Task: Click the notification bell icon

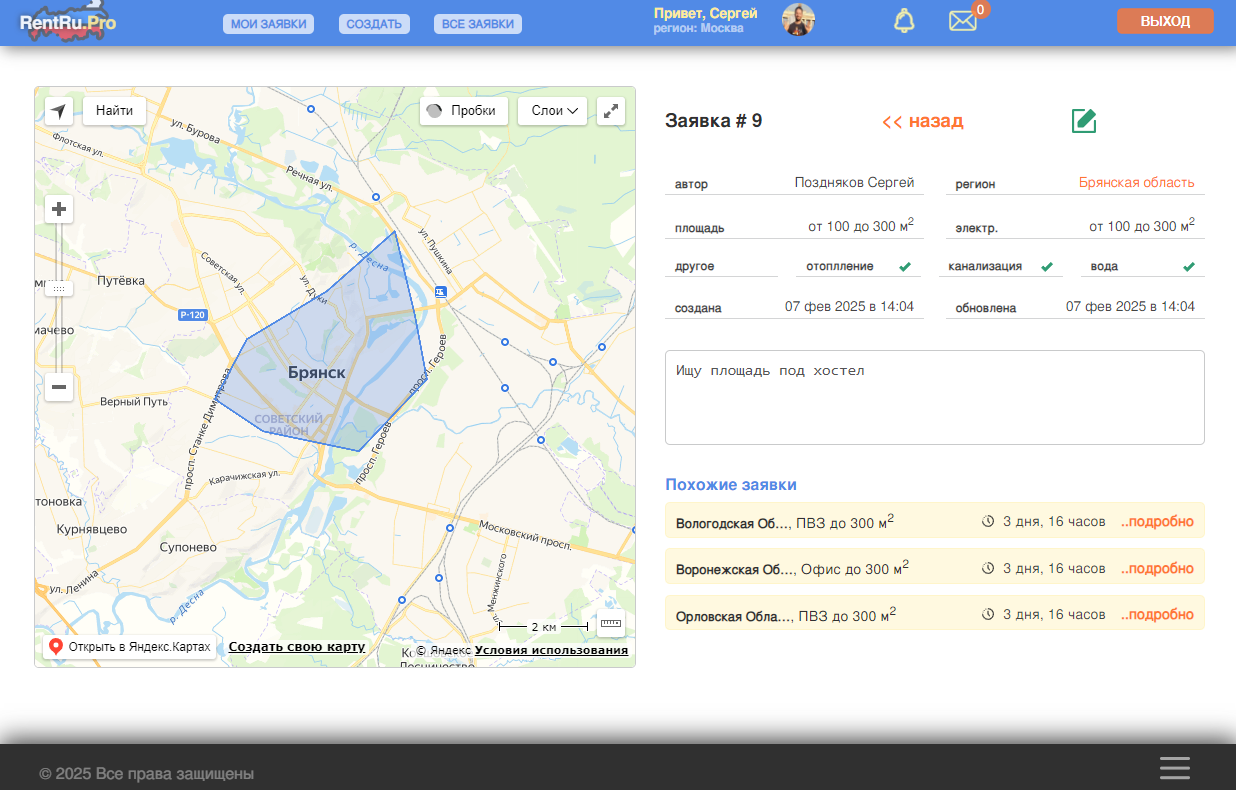Action: click(x=904, y=20)
